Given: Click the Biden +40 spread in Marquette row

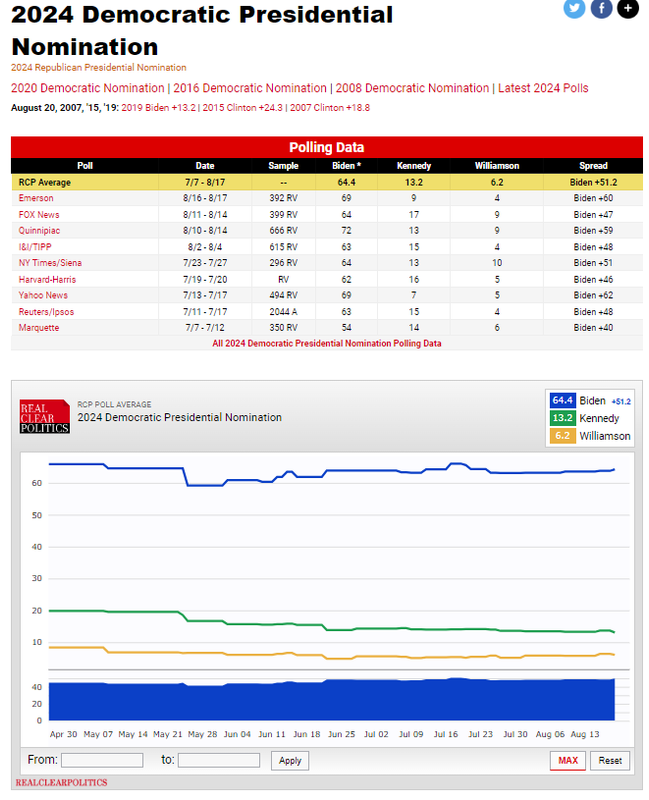Looking at the screenshot, I should (593, 328).
